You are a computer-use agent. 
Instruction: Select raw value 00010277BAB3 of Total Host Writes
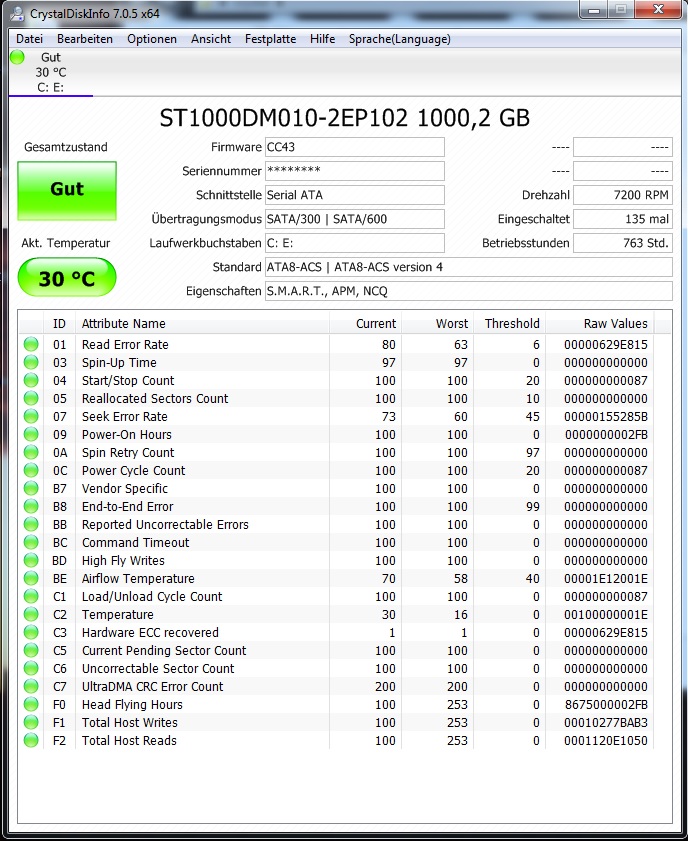606,722
